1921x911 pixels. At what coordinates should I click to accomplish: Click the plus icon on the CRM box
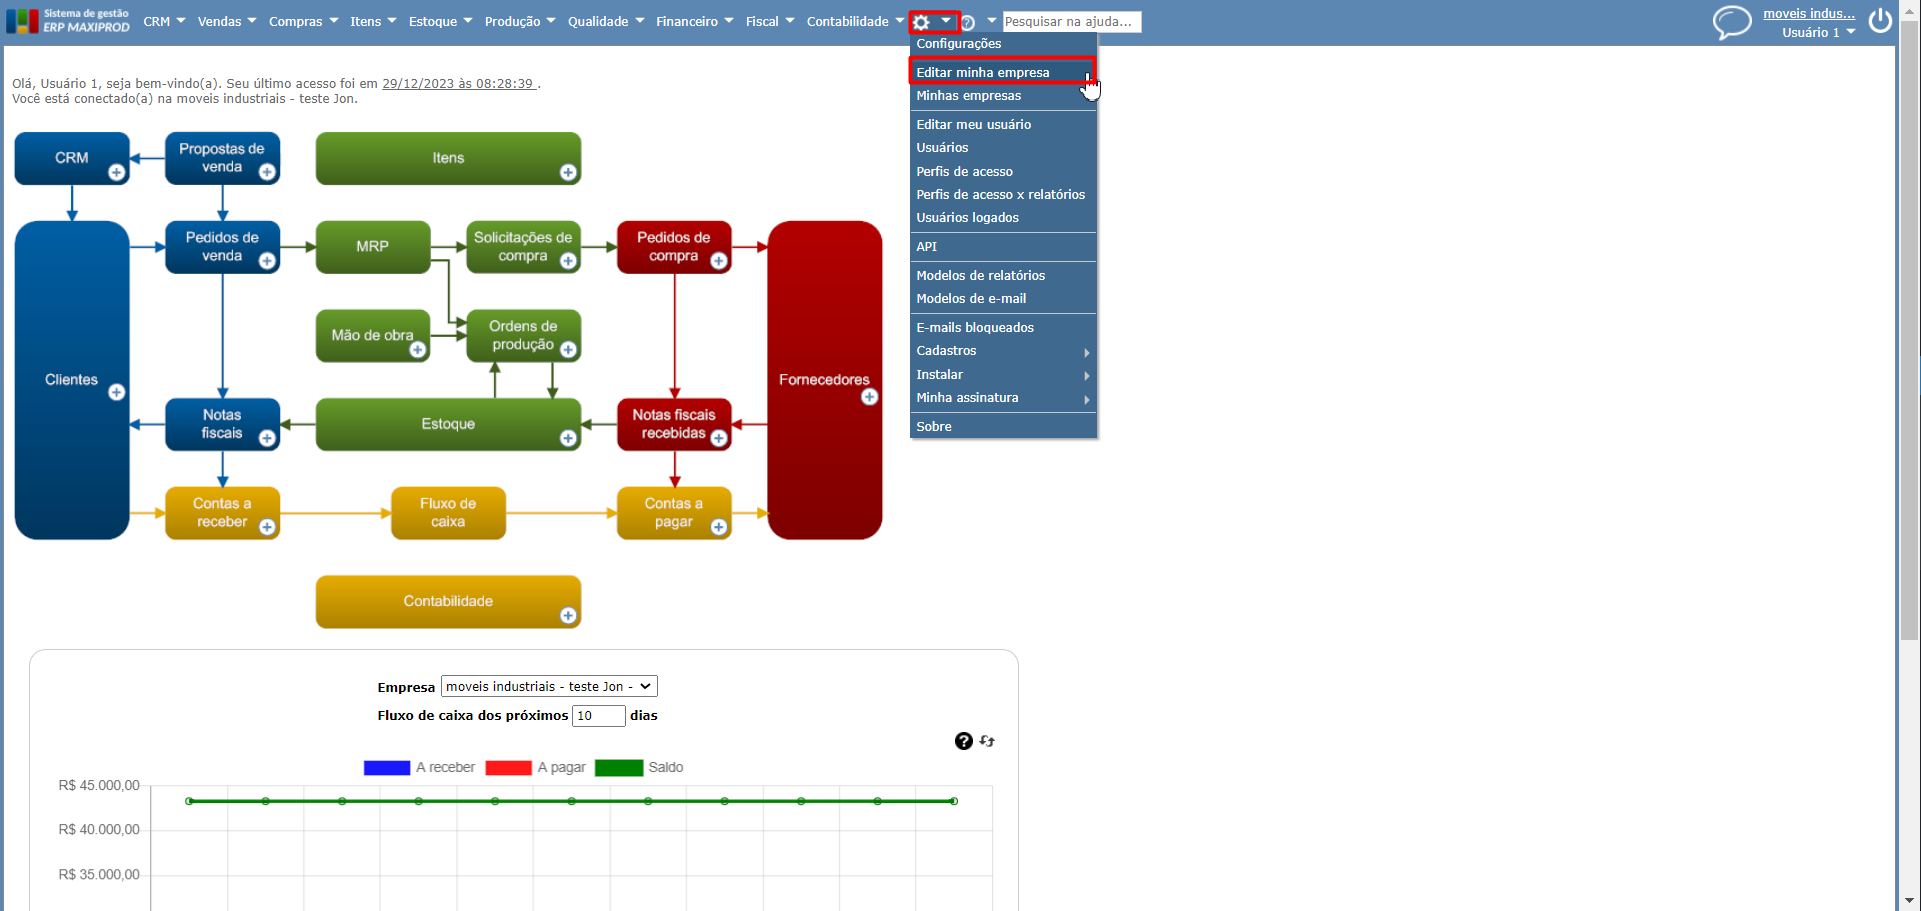coord(117,172)
